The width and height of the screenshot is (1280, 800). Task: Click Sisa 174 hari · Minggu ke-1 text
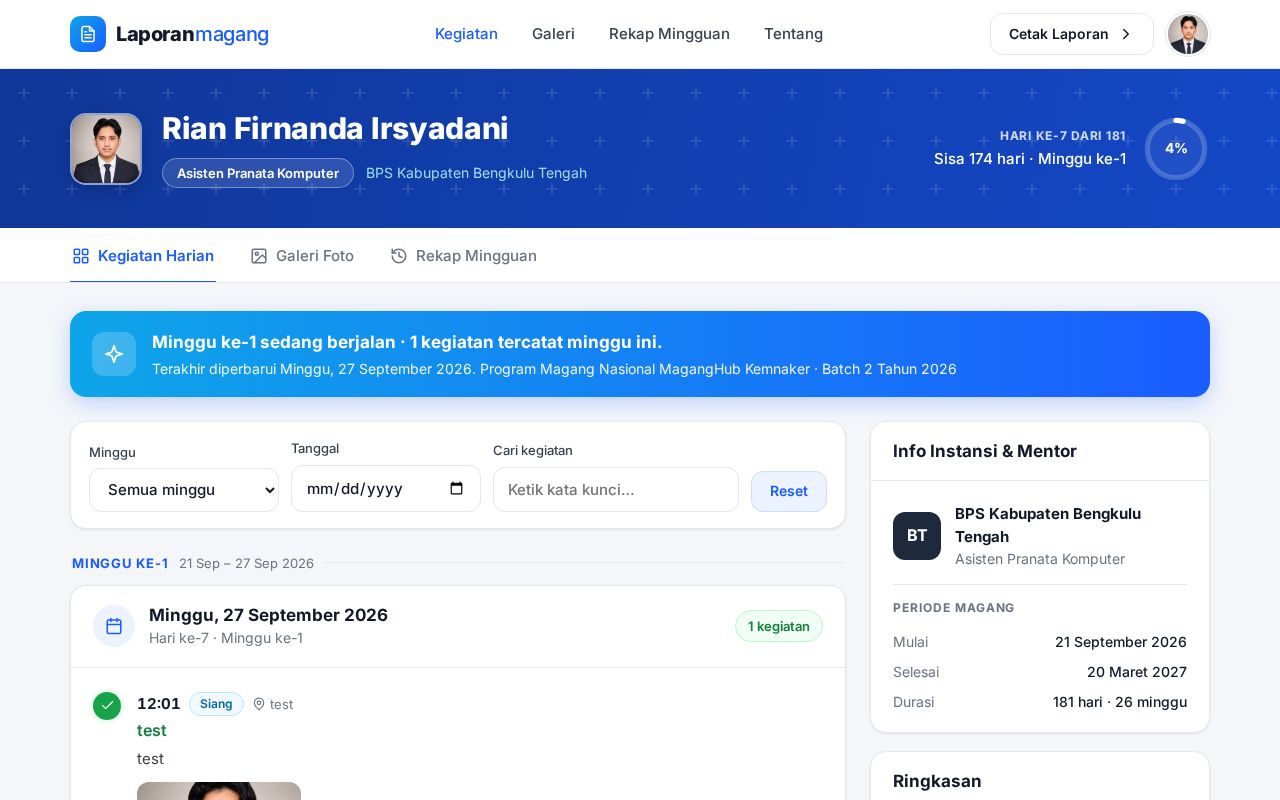[1030, 159]
